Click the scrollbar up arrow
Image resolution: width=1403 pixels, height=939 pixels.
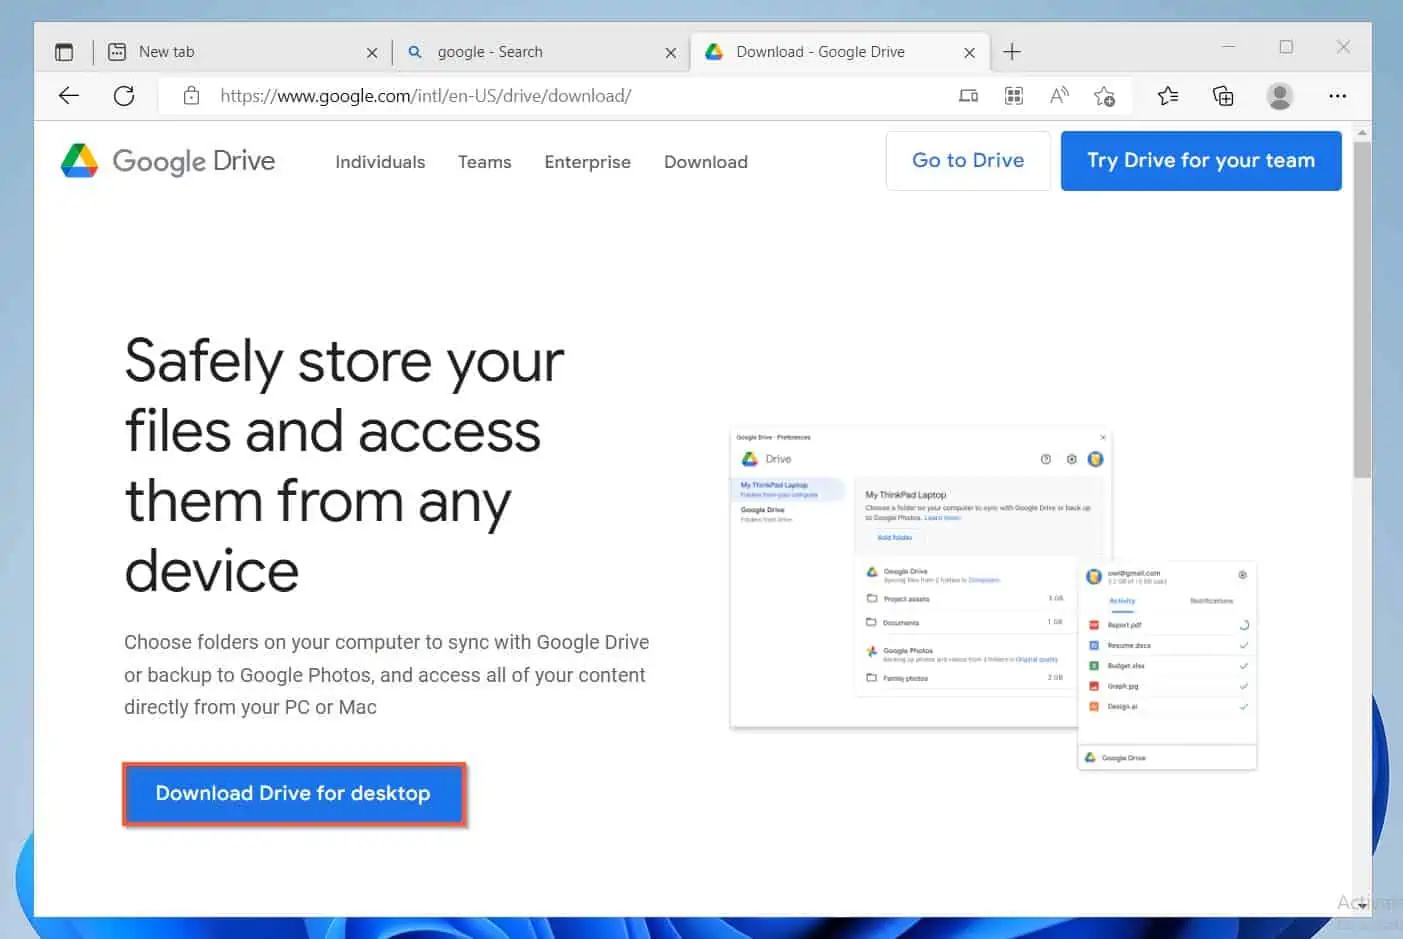click(x=1362, y=132)
